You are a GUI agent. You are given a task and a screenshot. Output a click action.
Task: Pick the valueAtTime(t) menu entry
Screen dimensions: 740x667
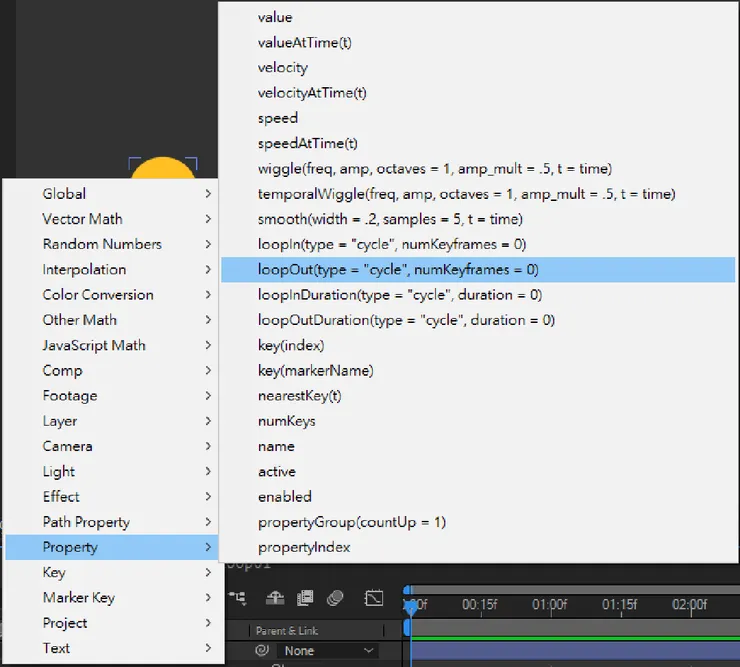click(x=304, y=42)
